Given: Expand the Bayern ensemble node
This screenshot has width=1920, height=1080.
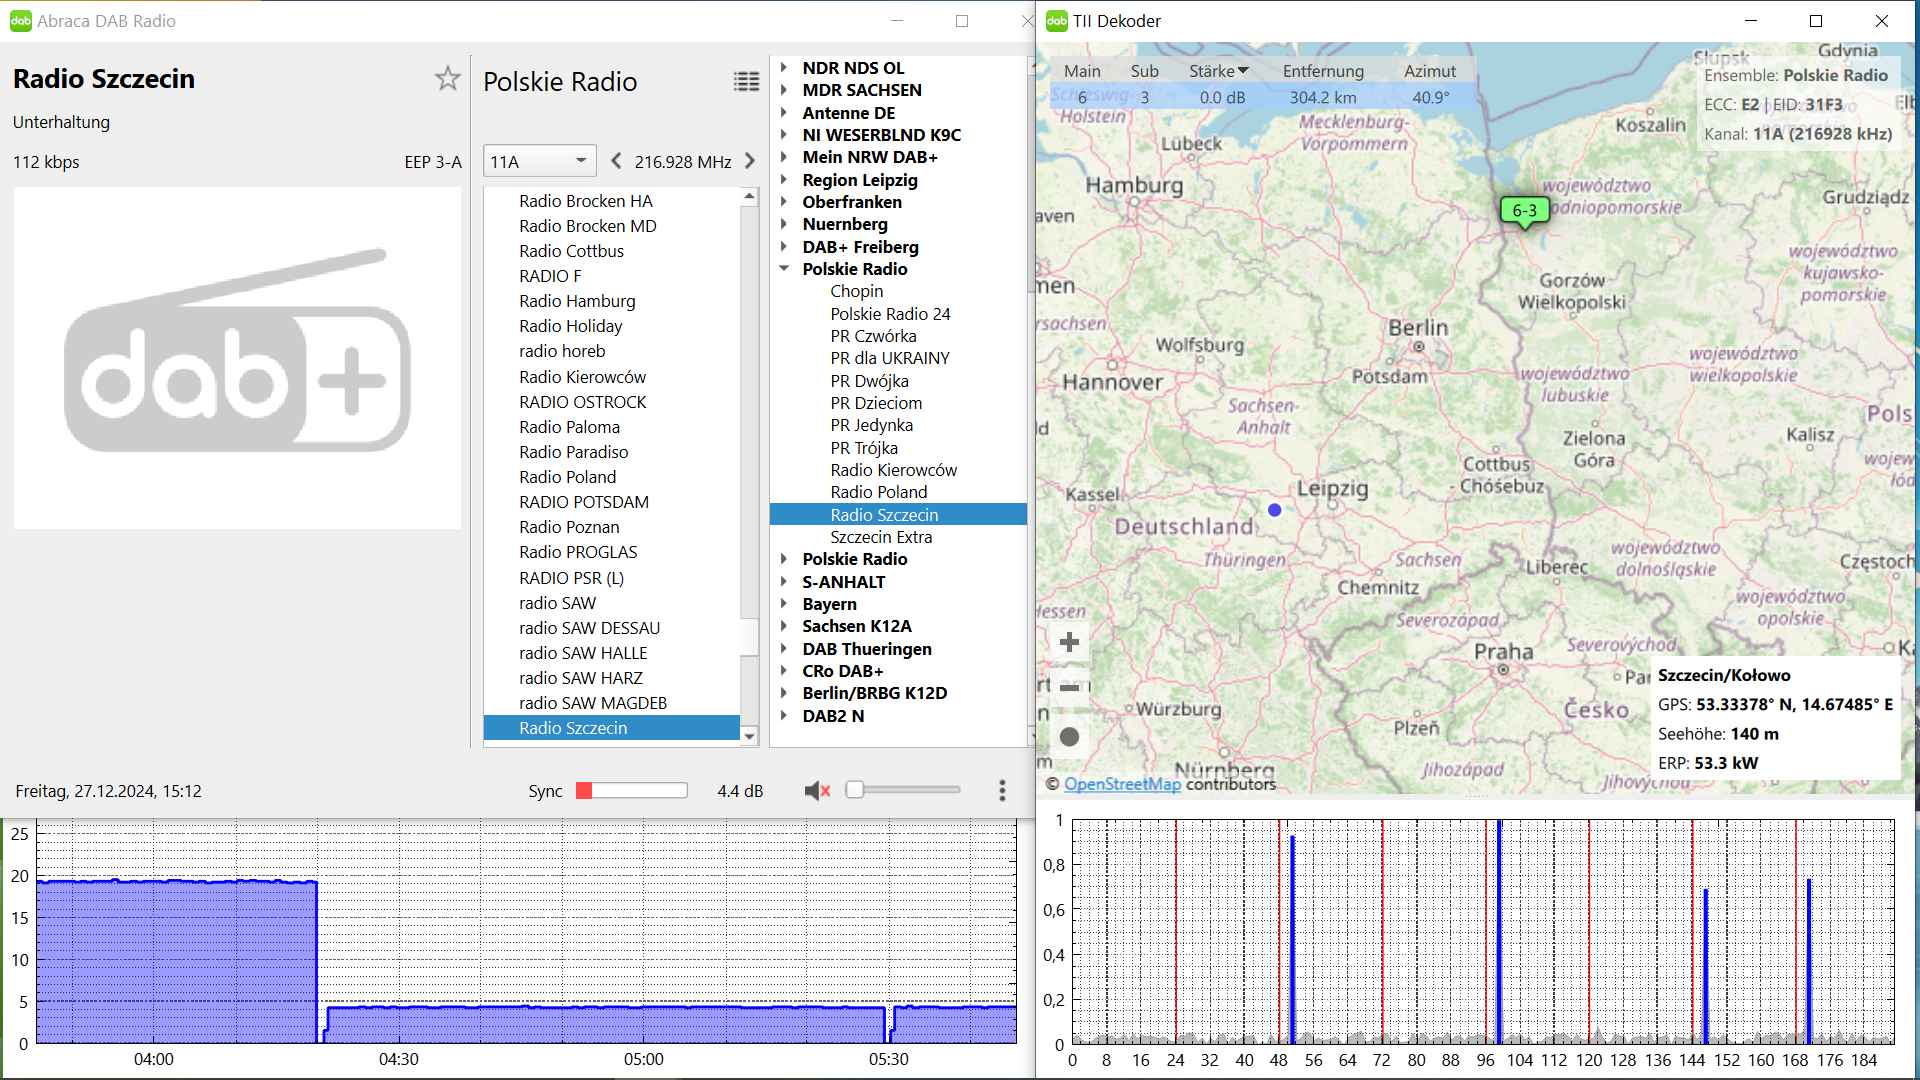Looking at the screenshot, I should point(784,604).
